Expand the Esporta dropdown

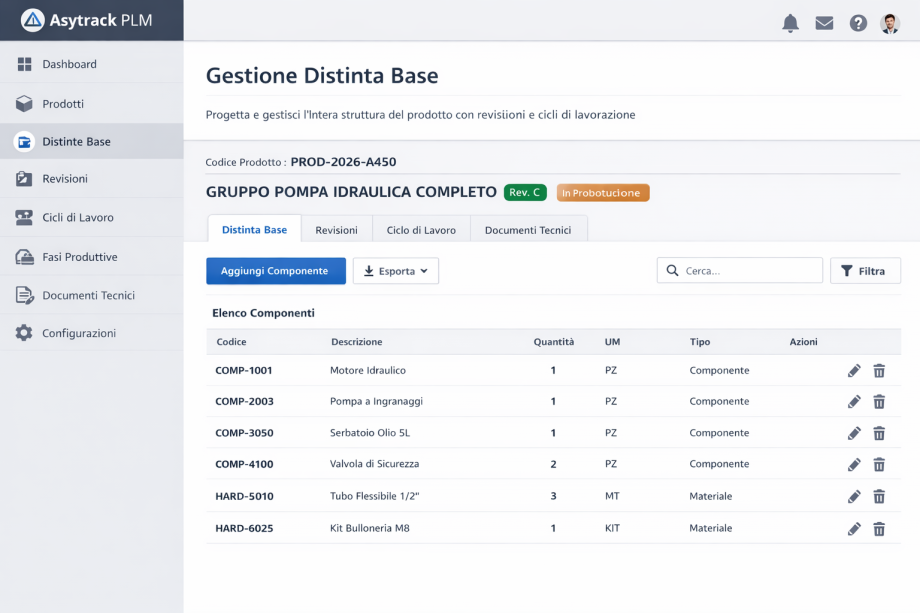click(x=395, y=271)
